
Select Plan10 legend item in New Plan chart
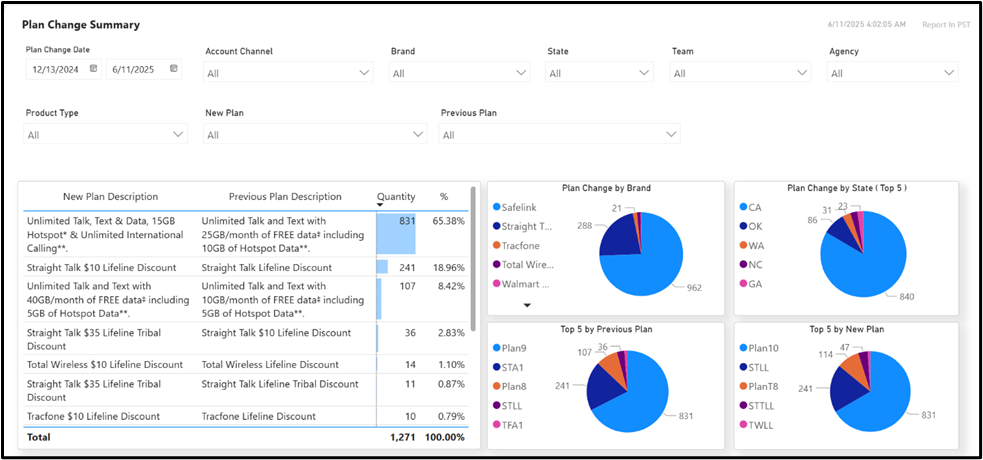tap(760, 348)
